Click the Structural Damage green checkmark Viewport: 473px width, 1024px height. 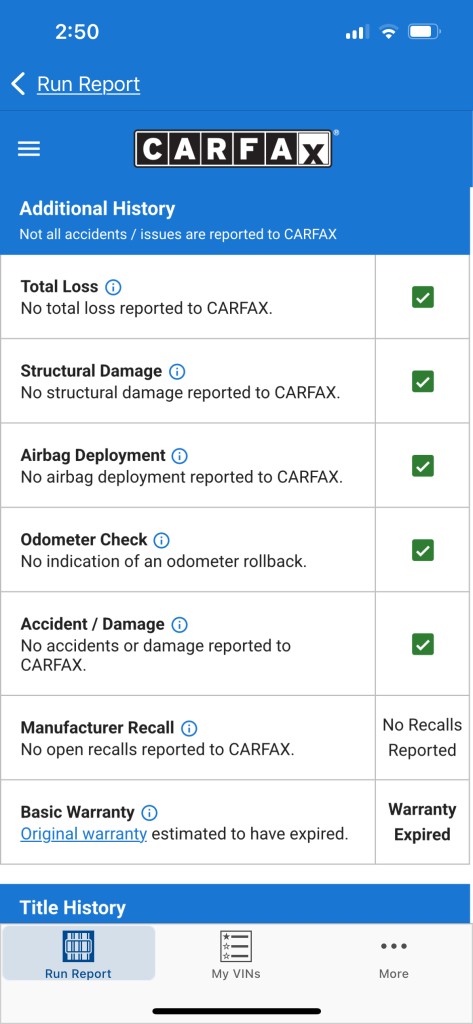pos(423,381)
